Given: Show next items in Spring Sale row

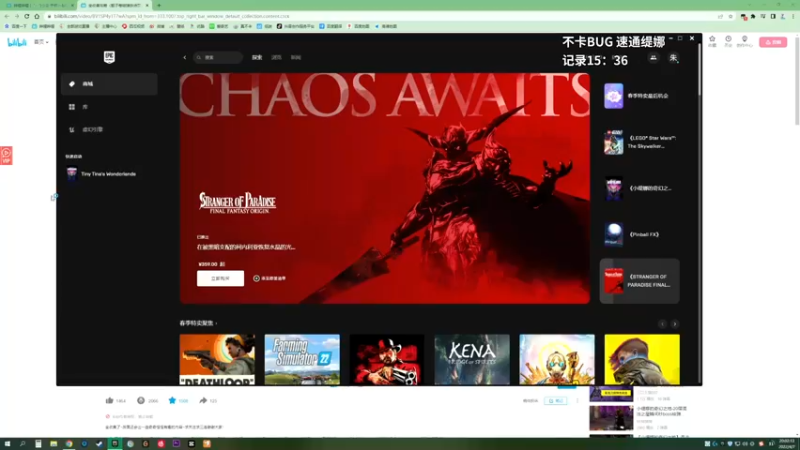Looking at the screenshot, I should click(x=674, y=324).
